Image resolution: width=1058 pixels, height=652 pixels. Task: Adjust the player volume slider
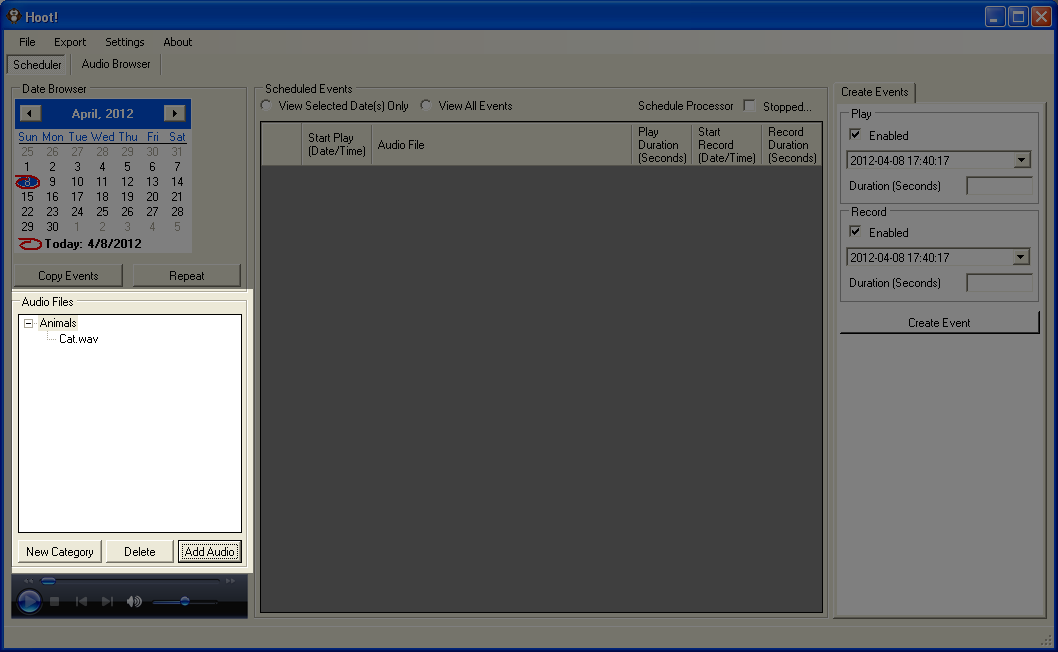(x=184, y=601)
